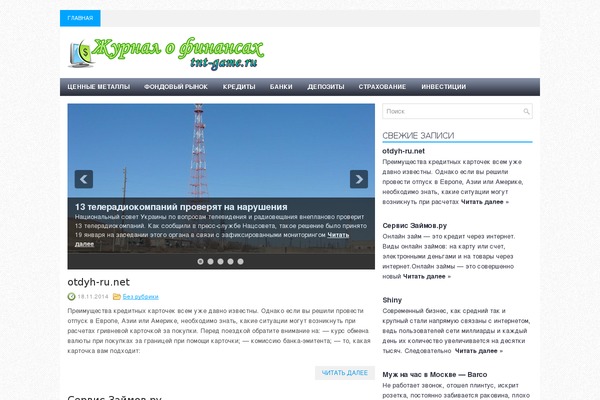The height and width of the screenshot is (400, 600).
Task: Go to Банки menu section
Action: click(281, 87)
